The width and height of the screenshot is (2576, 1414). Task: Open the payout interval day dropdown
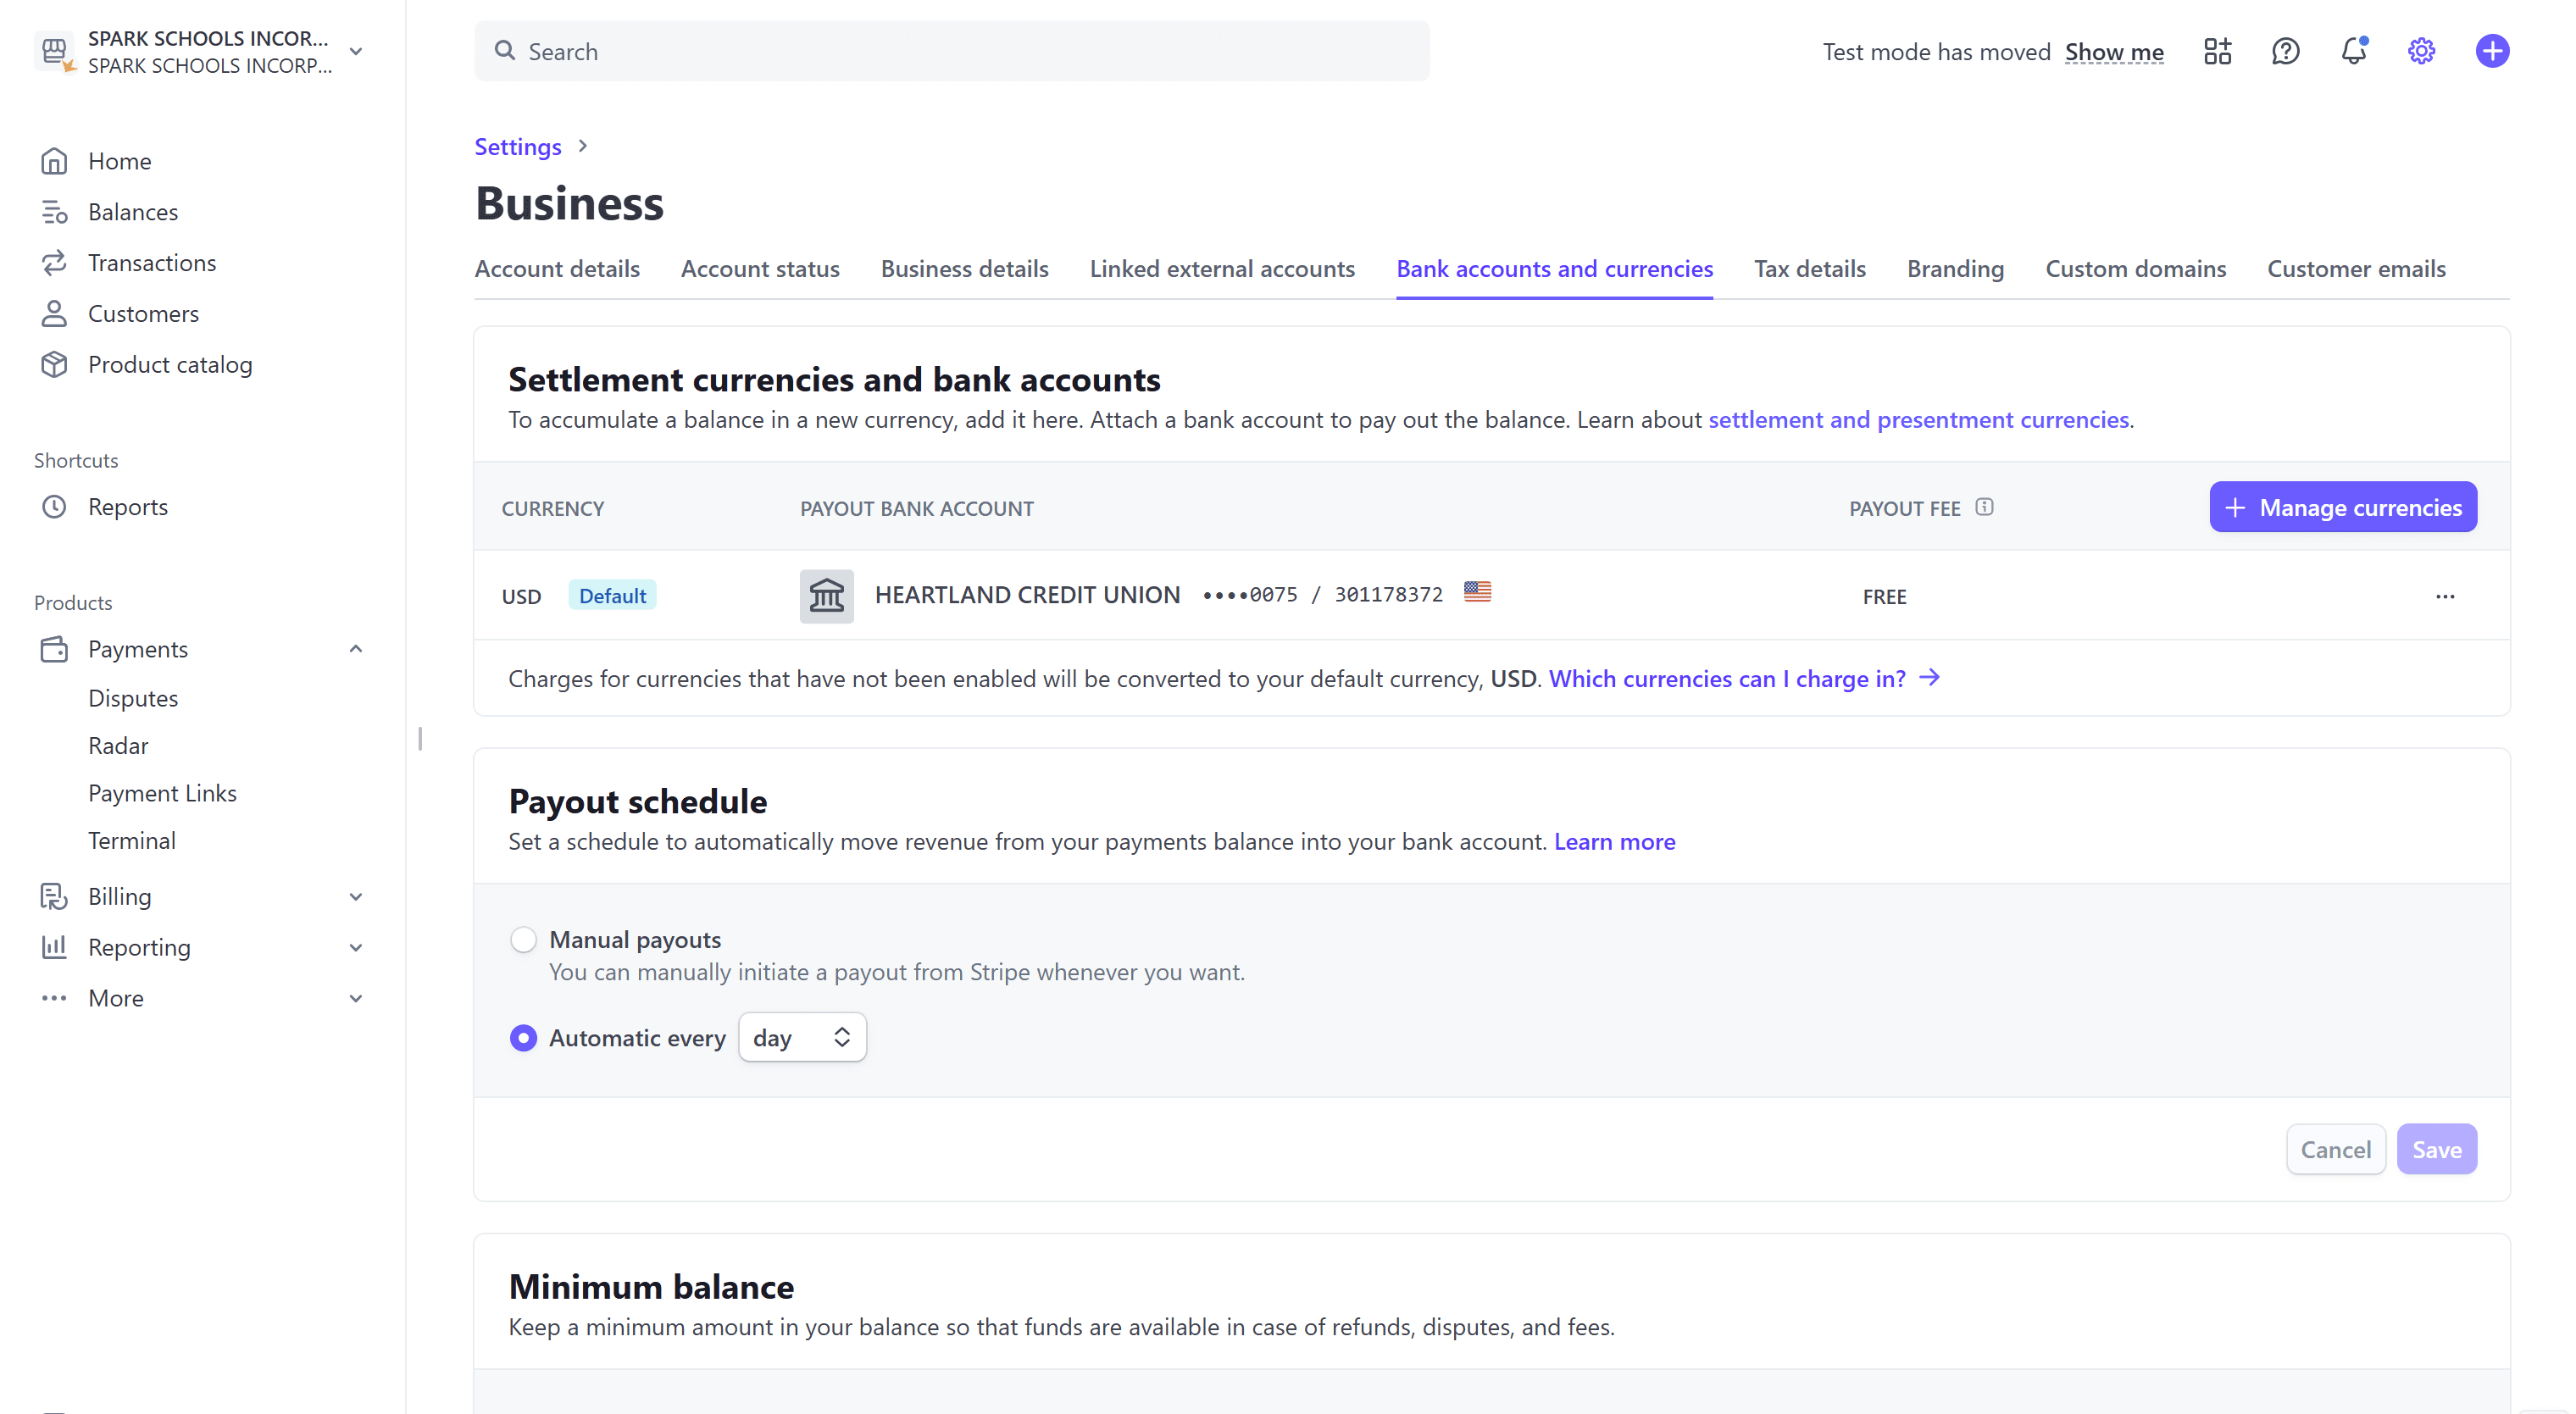point(802,1038)
